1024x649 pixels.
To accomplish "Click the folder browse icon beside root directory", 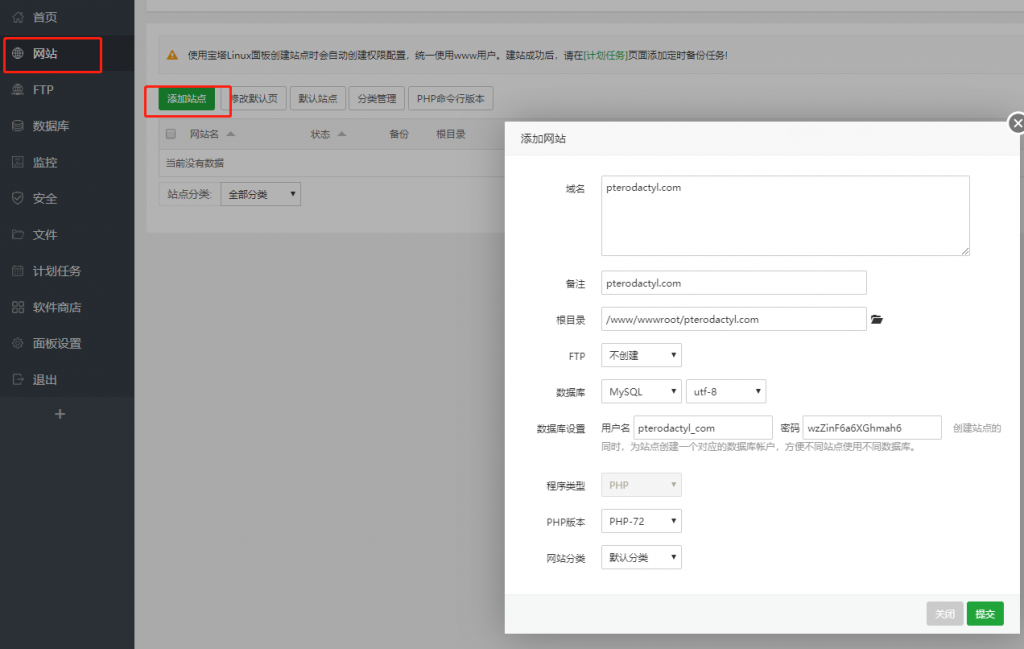I will point(877,319).
